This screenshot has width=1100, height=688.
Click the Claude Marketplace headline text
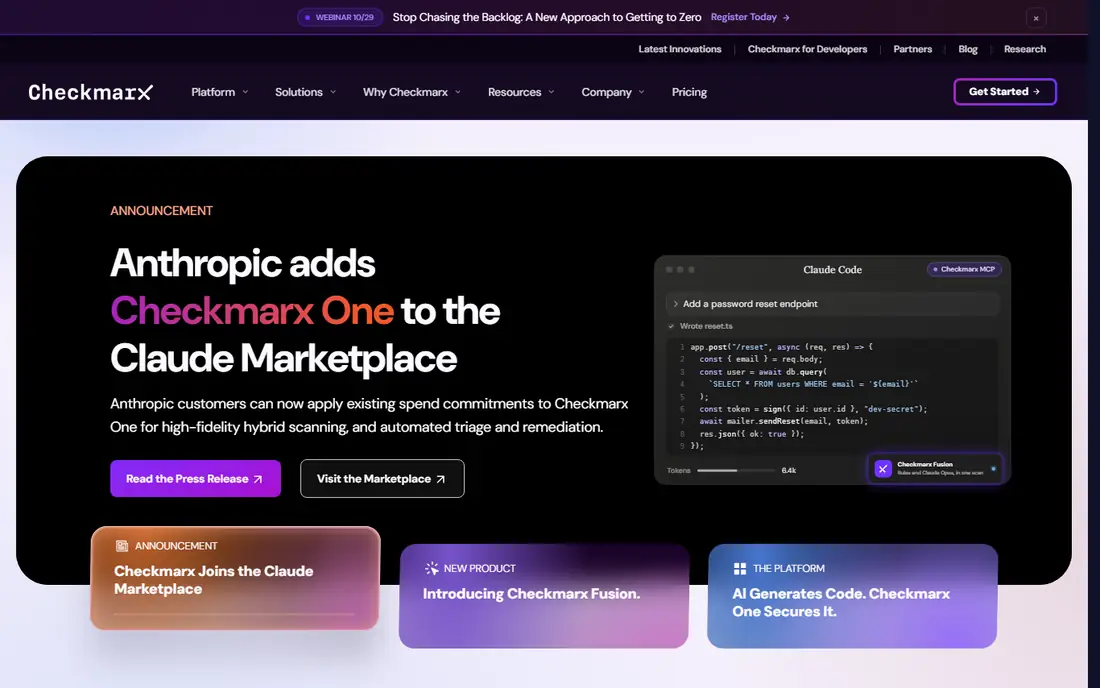pos(283,358)
